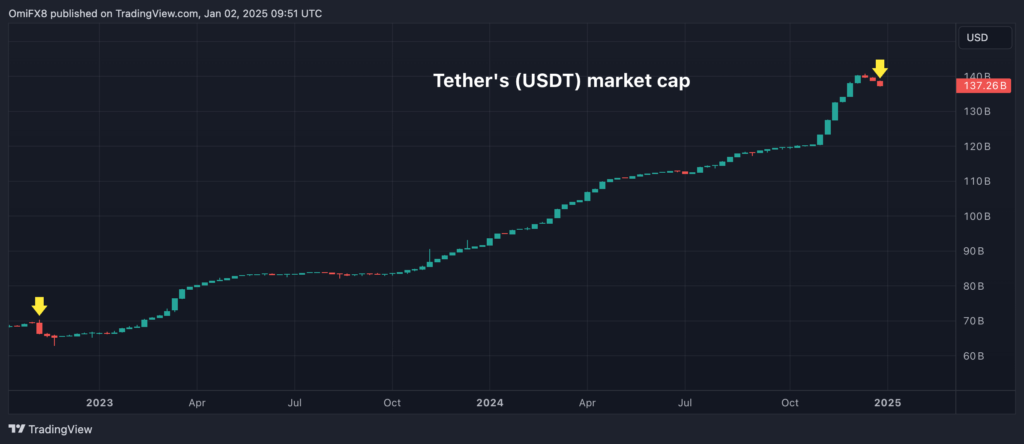Open the USD currency selector
The image size is (1024, 444).
(976, 38)
